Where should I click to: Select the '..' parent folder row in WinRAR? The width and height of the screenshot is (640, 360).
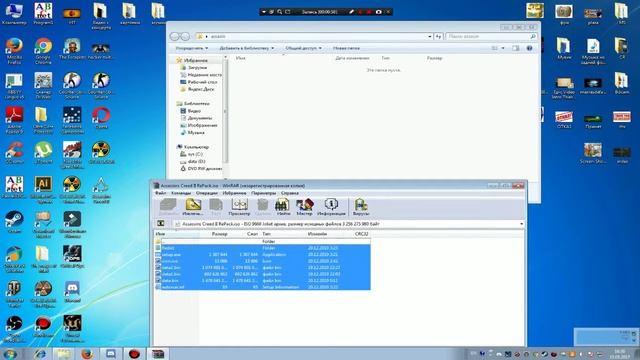click(x=263, y=241)
